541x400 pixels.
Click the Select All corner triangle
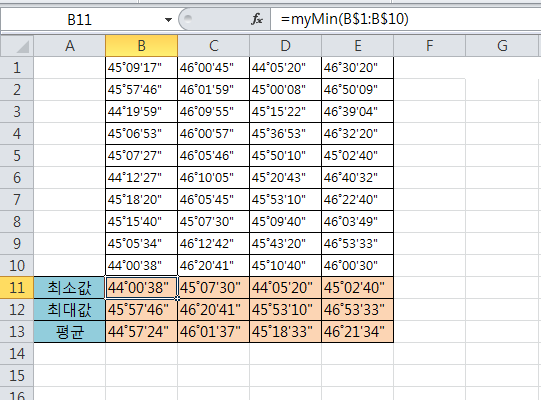point(17,46)
